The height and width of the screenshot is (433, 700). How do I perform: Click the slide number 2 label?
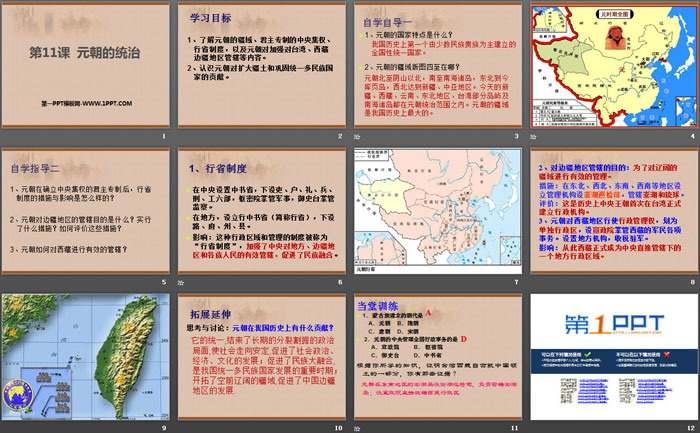(340, 136)
